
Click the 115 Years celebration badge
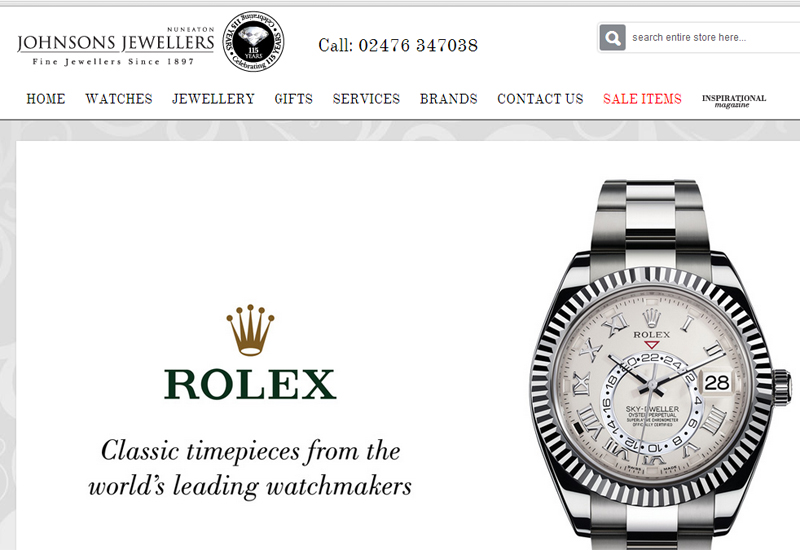(x=254, y=41)
